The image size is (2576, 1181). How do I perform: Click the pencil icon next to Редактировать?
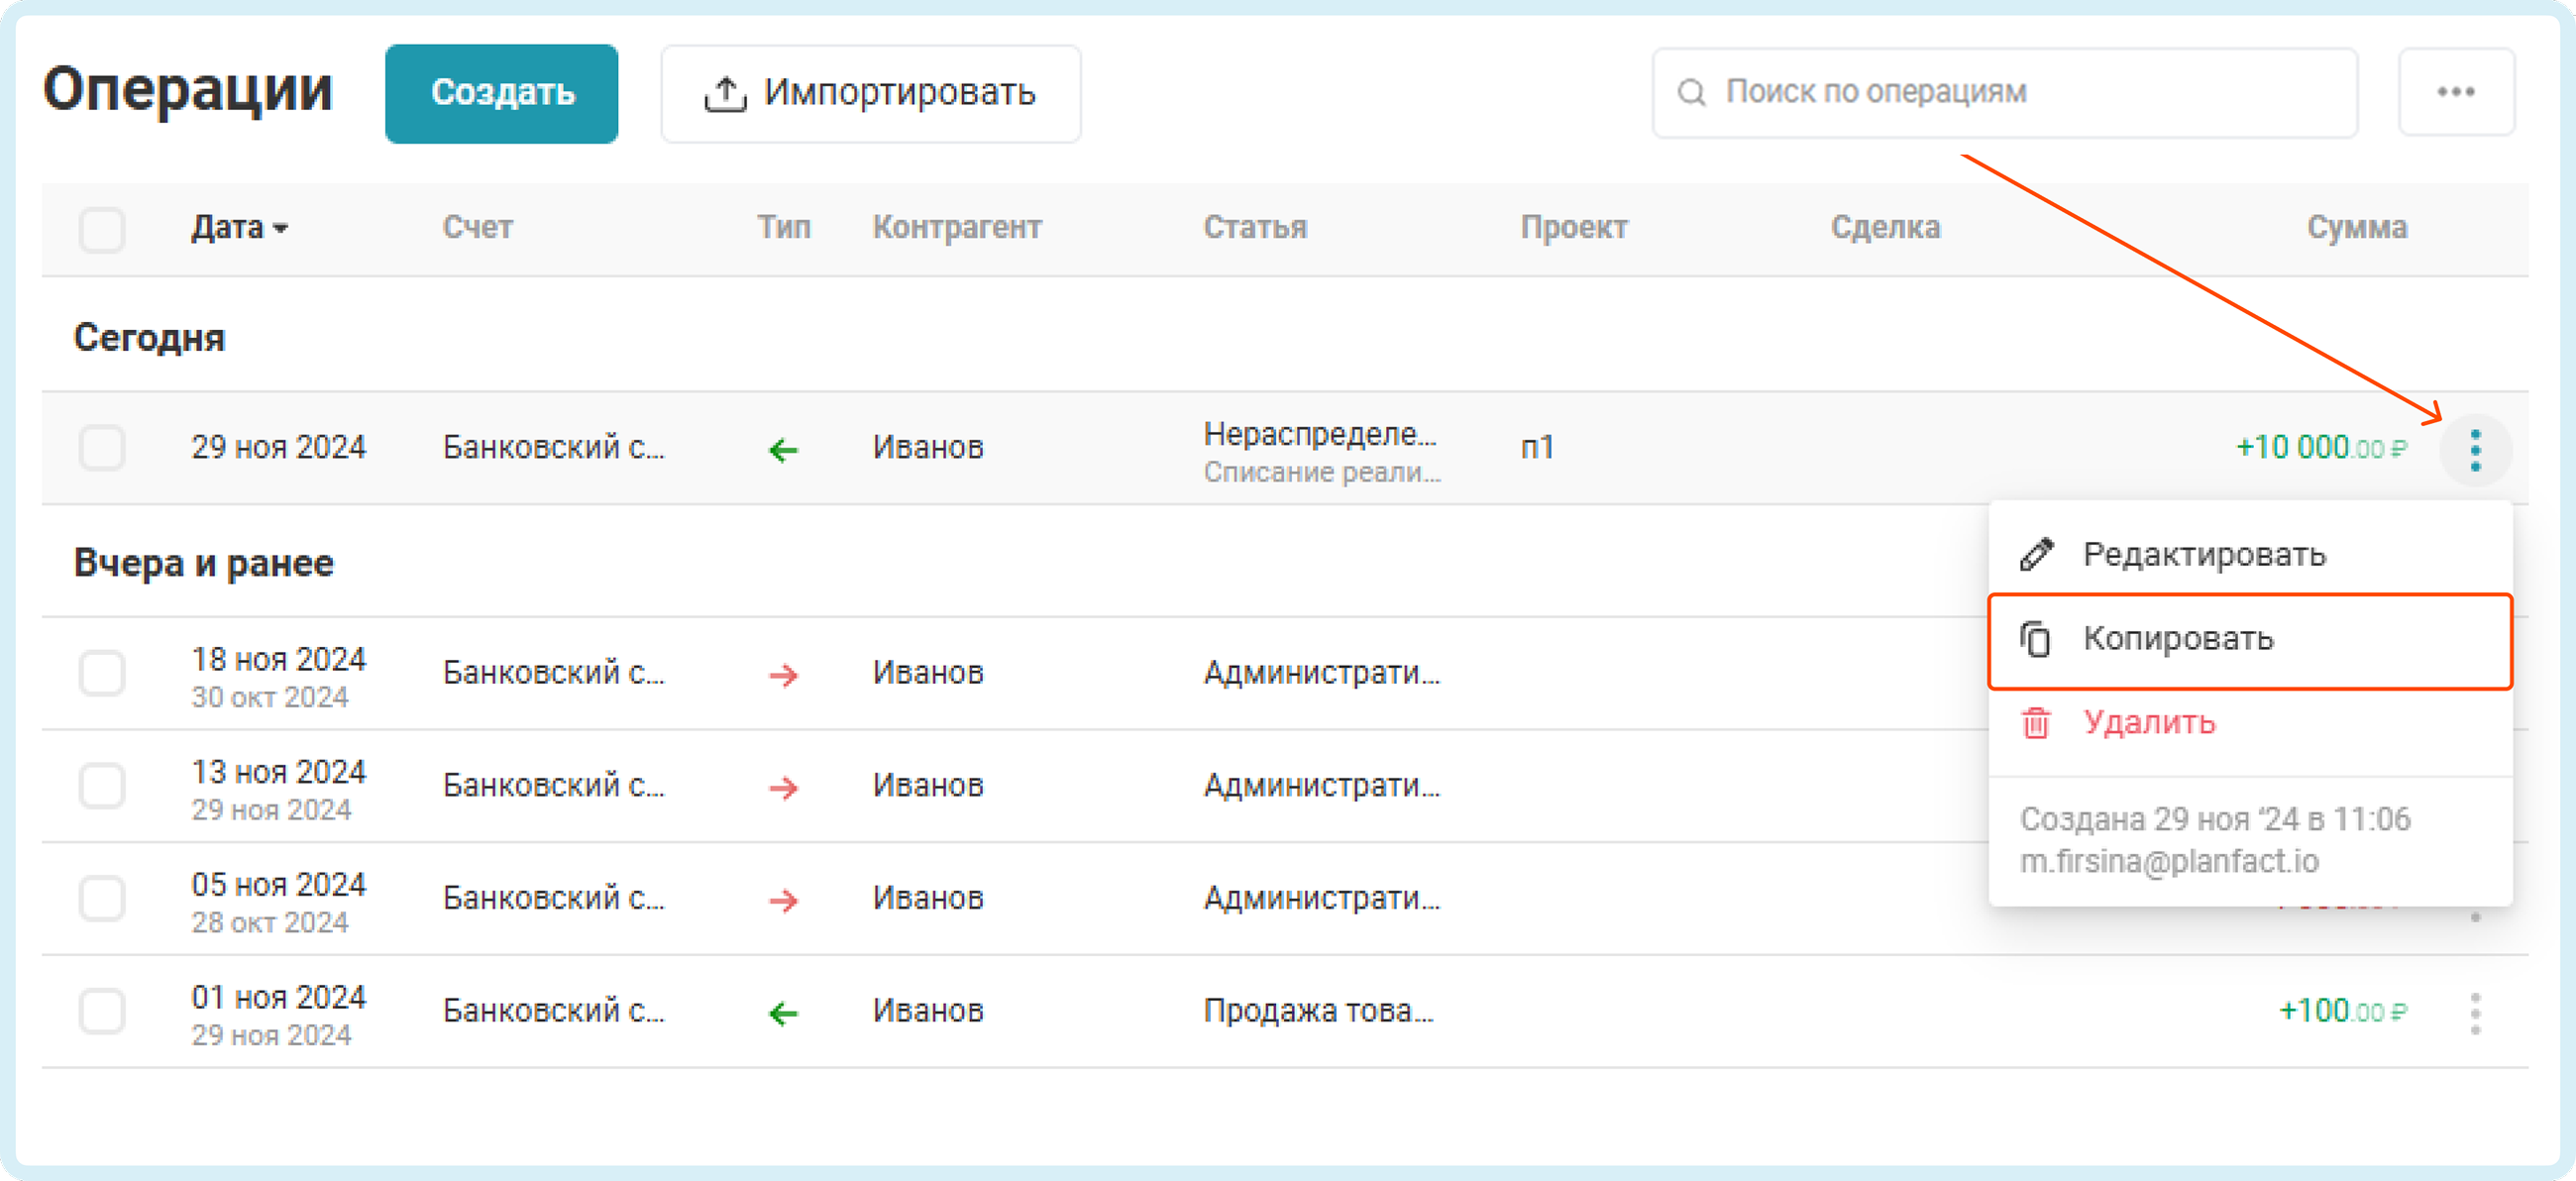tap(2036, 554)
